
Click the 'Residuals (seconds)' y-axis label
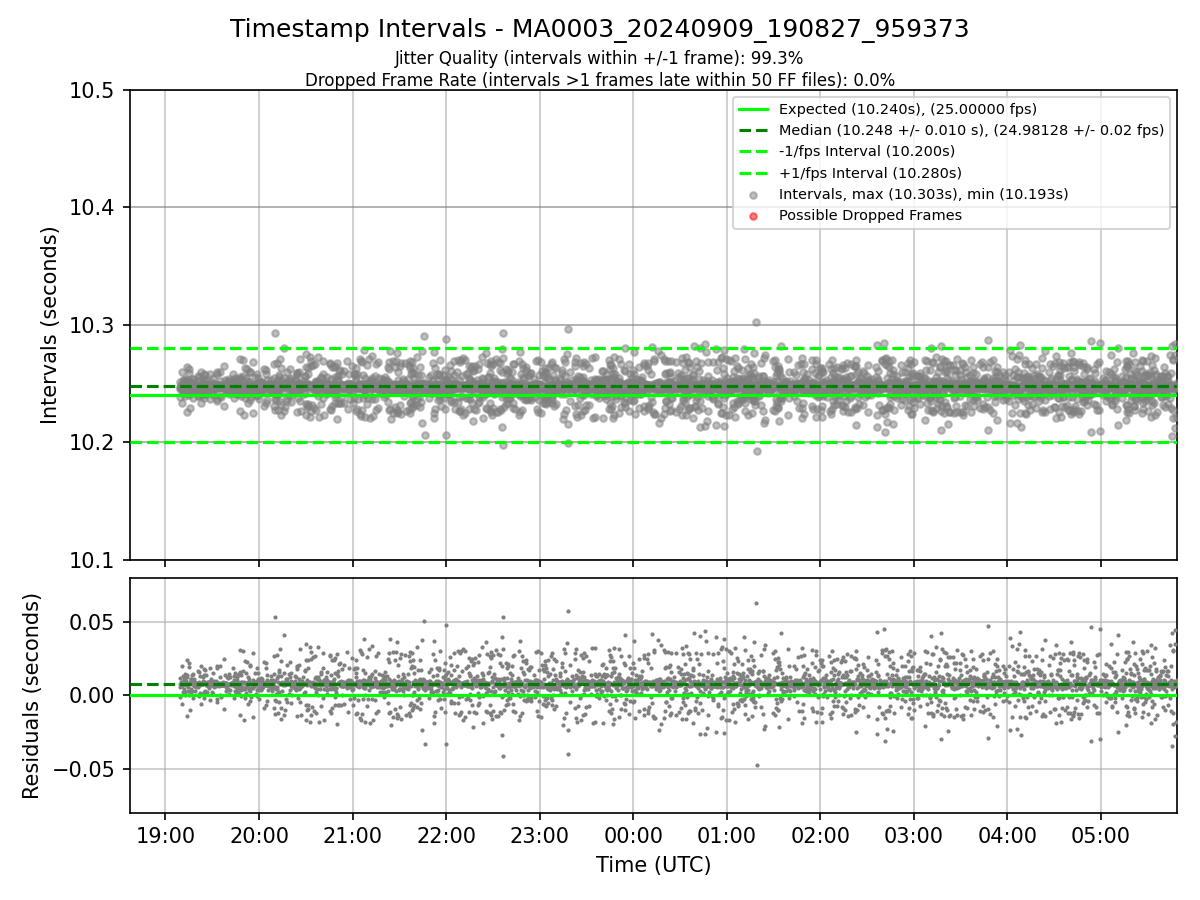(x=31, y=696)
